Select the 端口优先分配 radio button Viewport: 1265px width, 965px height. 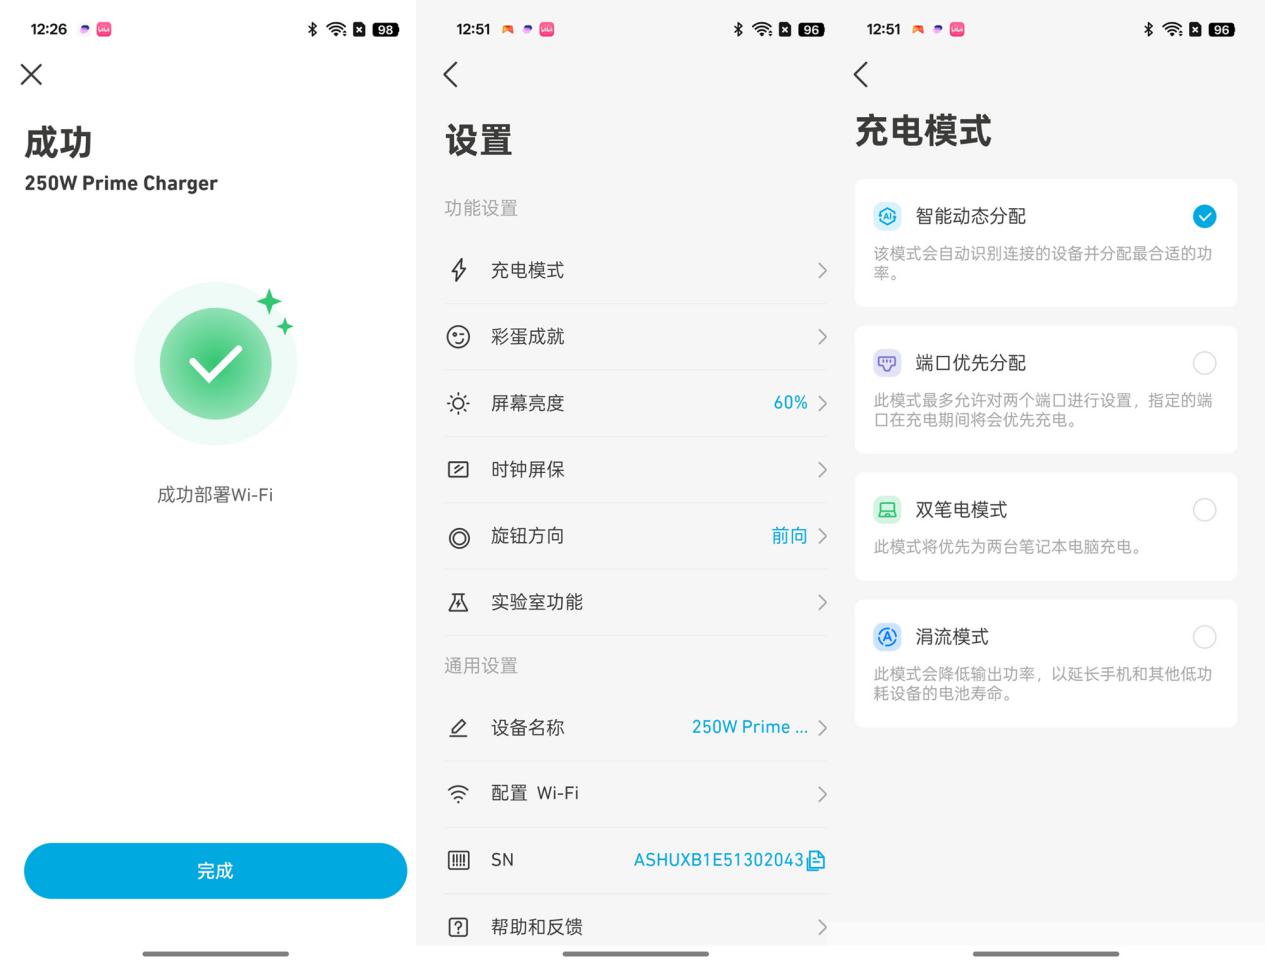point(1204,363)
